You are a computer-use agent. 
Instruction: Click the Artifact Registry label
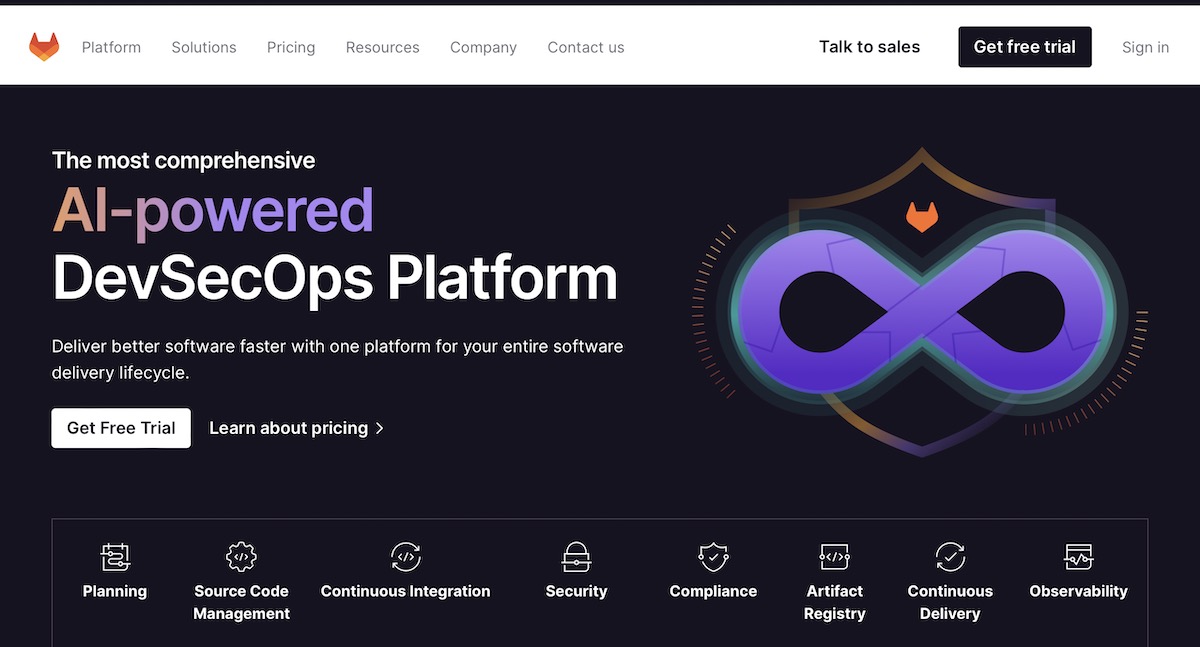click(835, 602)
